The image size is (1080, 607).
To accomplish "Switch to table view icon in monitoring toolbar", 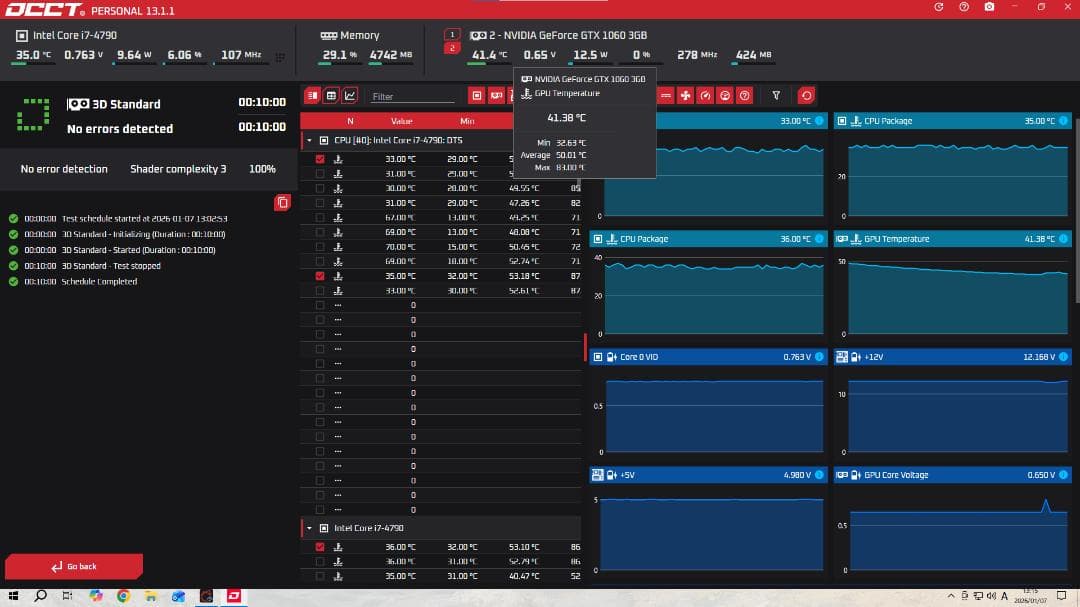I will point(331,96).
